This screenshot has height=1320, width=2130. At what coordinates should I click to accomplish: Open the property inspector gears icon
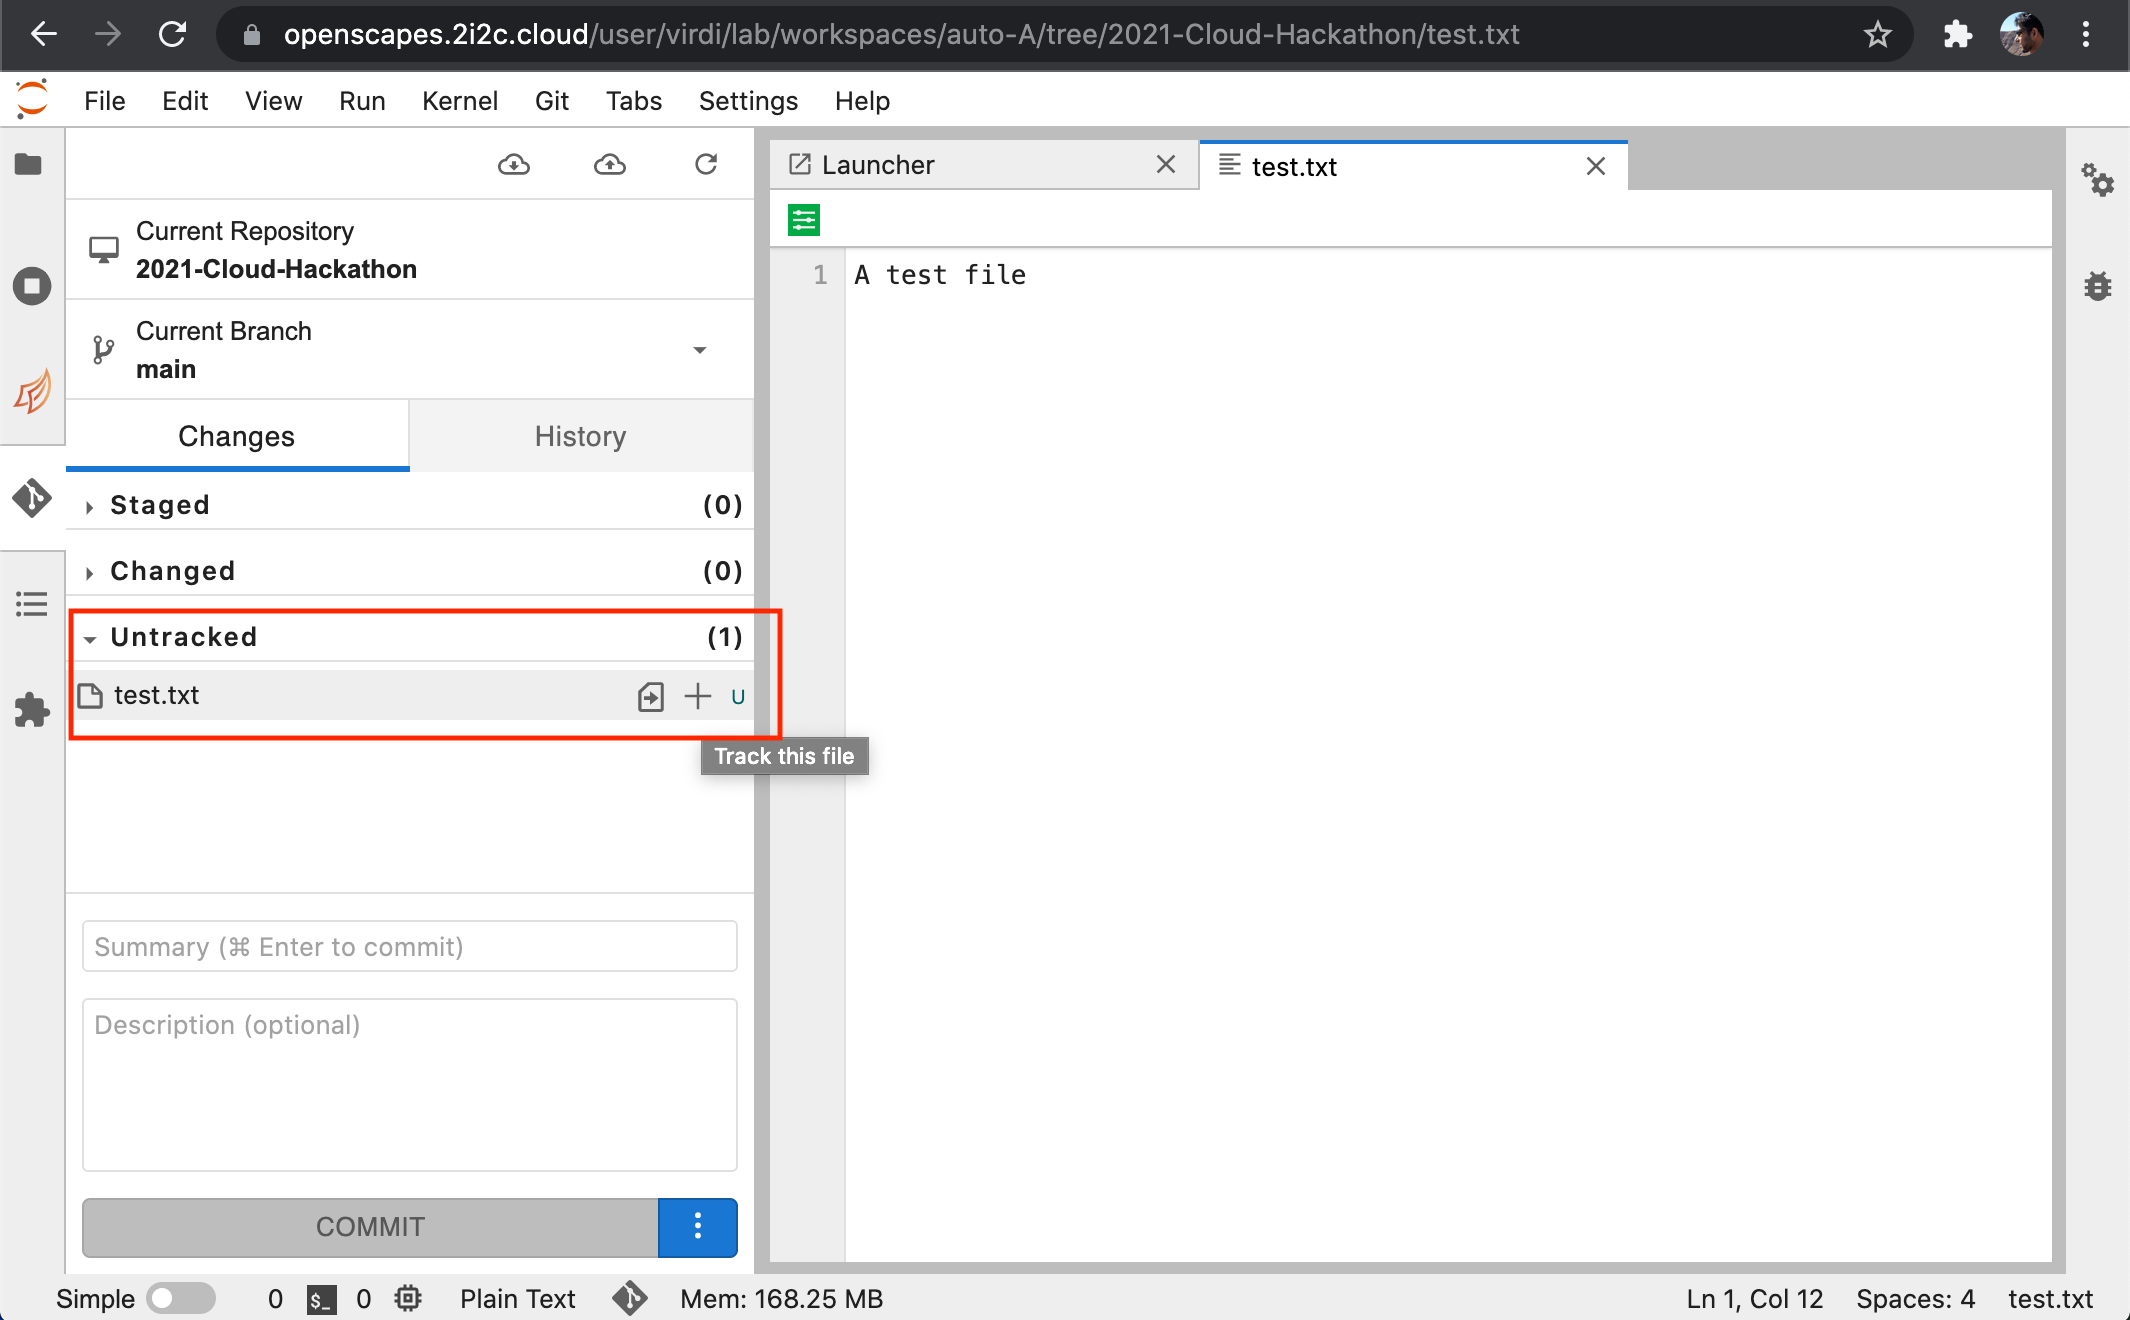coord(2097,180)
